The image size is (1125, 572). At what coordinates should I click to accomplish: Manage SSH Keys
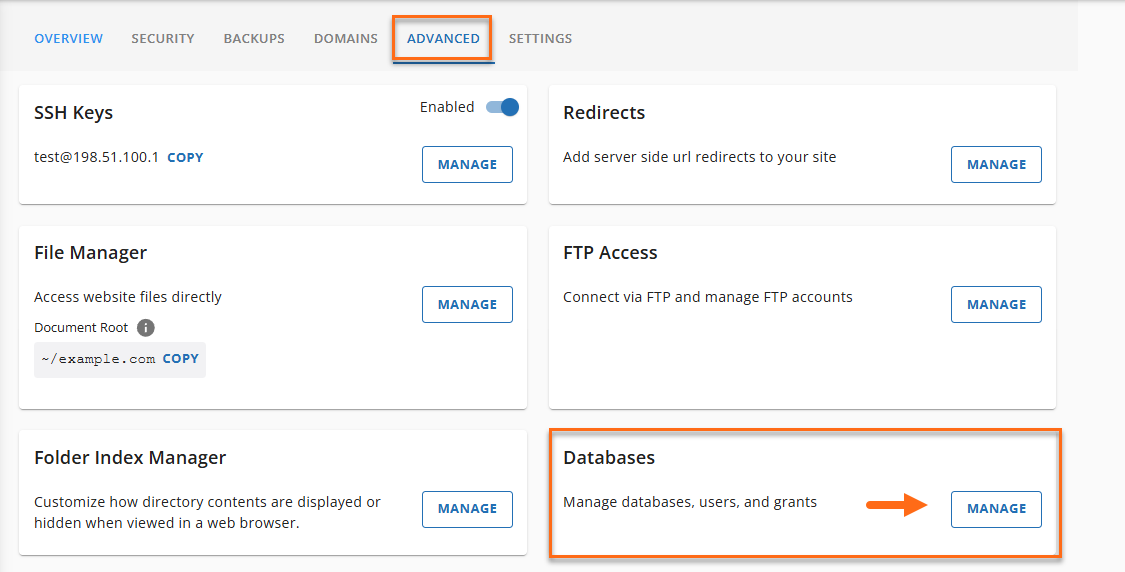(x=467, y=165)
